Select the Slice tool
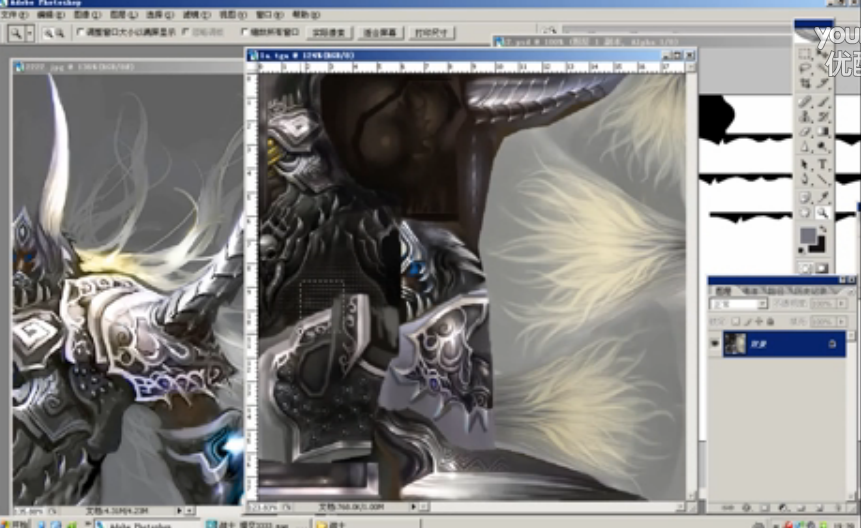The height and width of the screenshot is (528, 861). [x=822, y=83]
